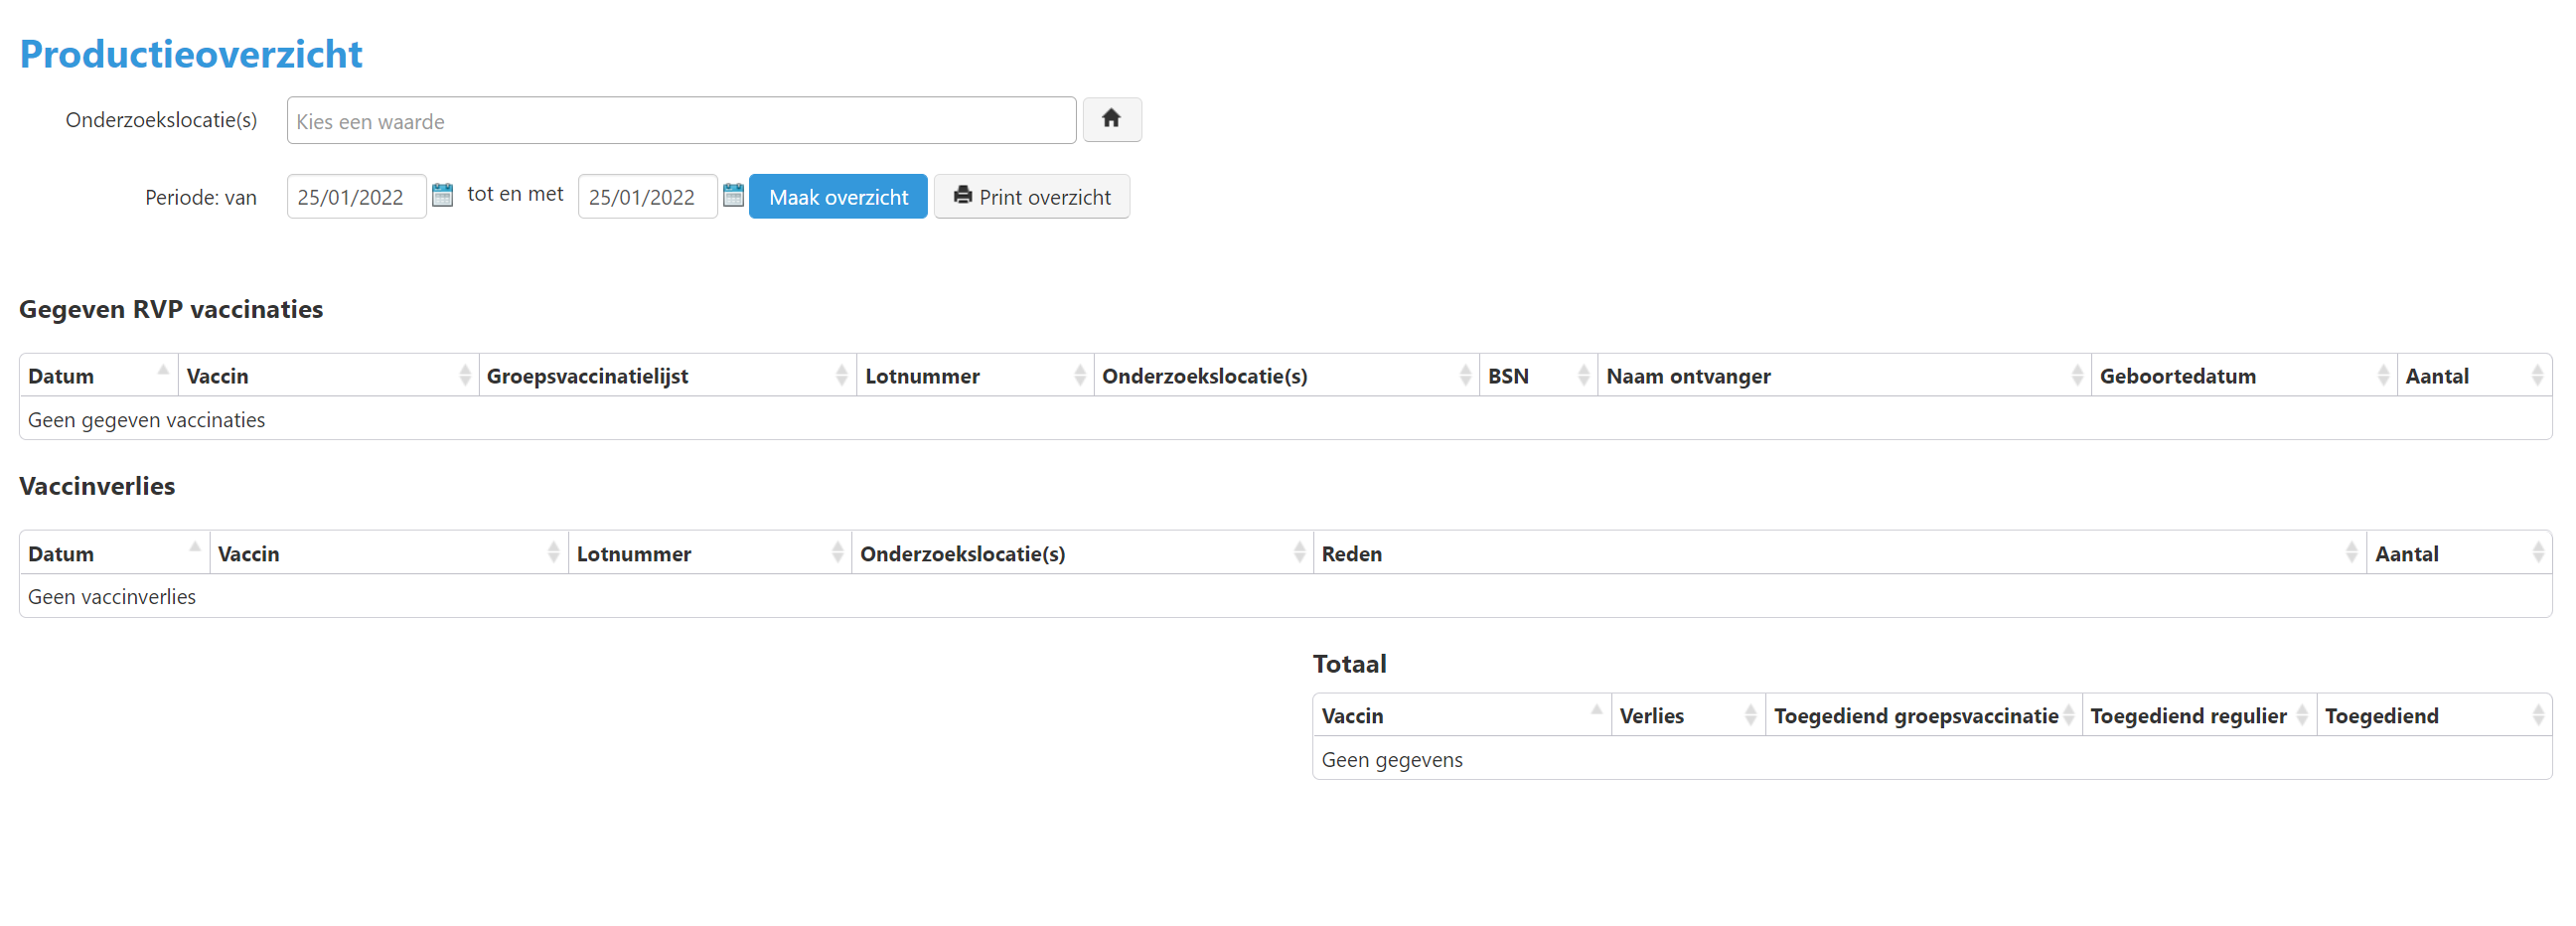Click the Print overzicht button
The image size is (2576, 926).
pyautogui.click(x=1031, y=197)
